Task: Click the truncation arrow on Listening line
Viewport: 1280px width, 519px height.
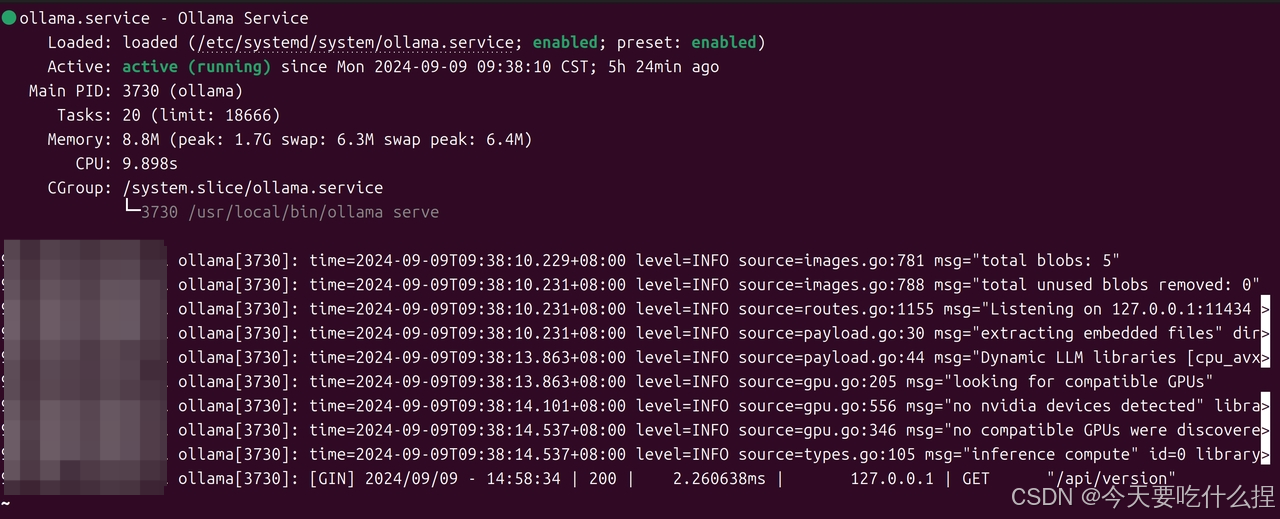Action: tap(1265, 309)
